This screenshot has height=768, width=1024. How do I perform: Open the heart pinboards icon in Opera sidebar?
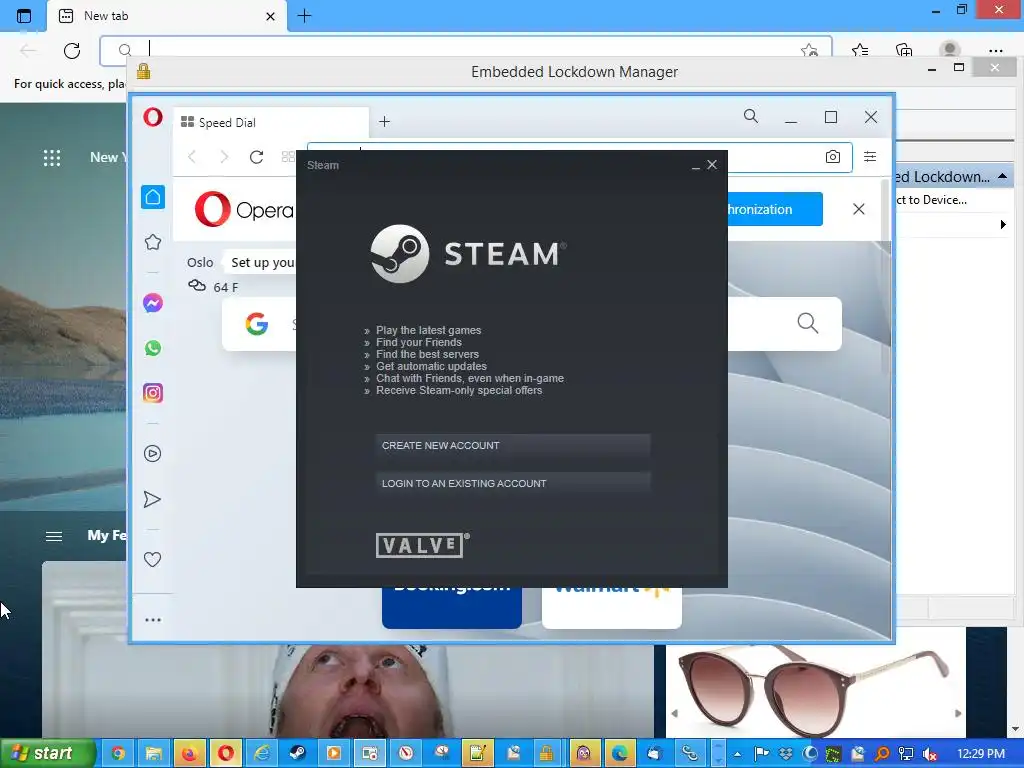[x=152, y=560]
